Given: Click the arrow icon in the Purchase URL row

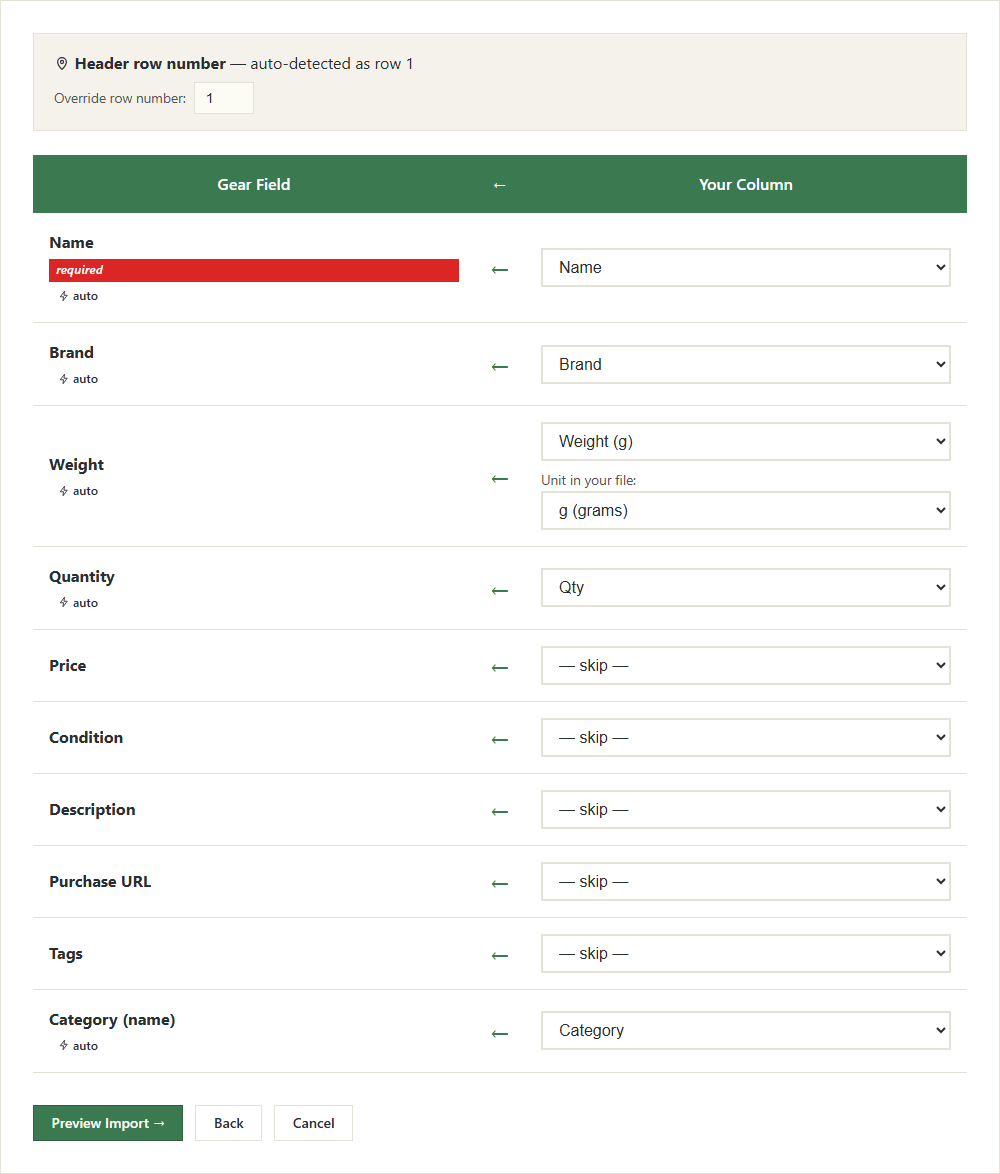Looking at the screenshot, I should click(x=500, y=883).
